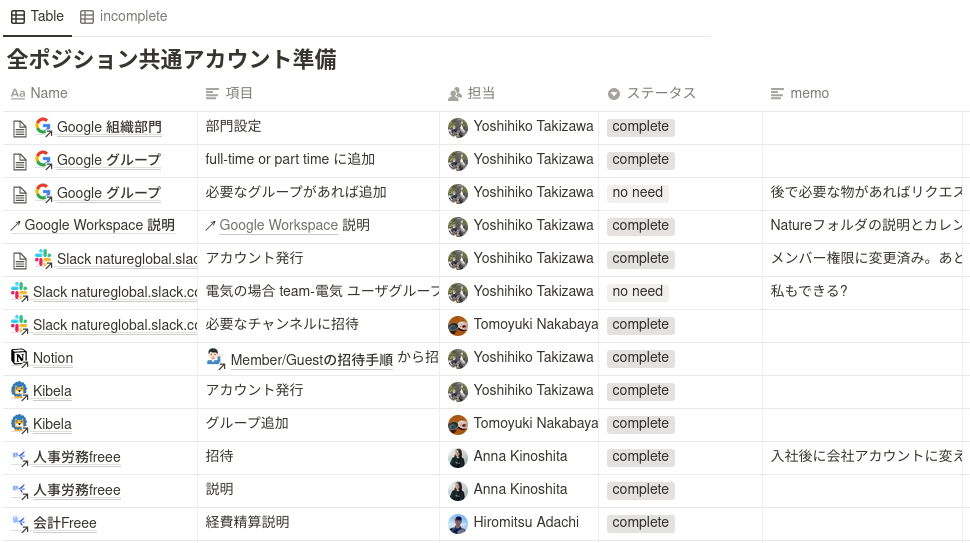Viewport: 970px width, 543px height.
Task: Open the 項目 column header
Action: coord(229,93)
